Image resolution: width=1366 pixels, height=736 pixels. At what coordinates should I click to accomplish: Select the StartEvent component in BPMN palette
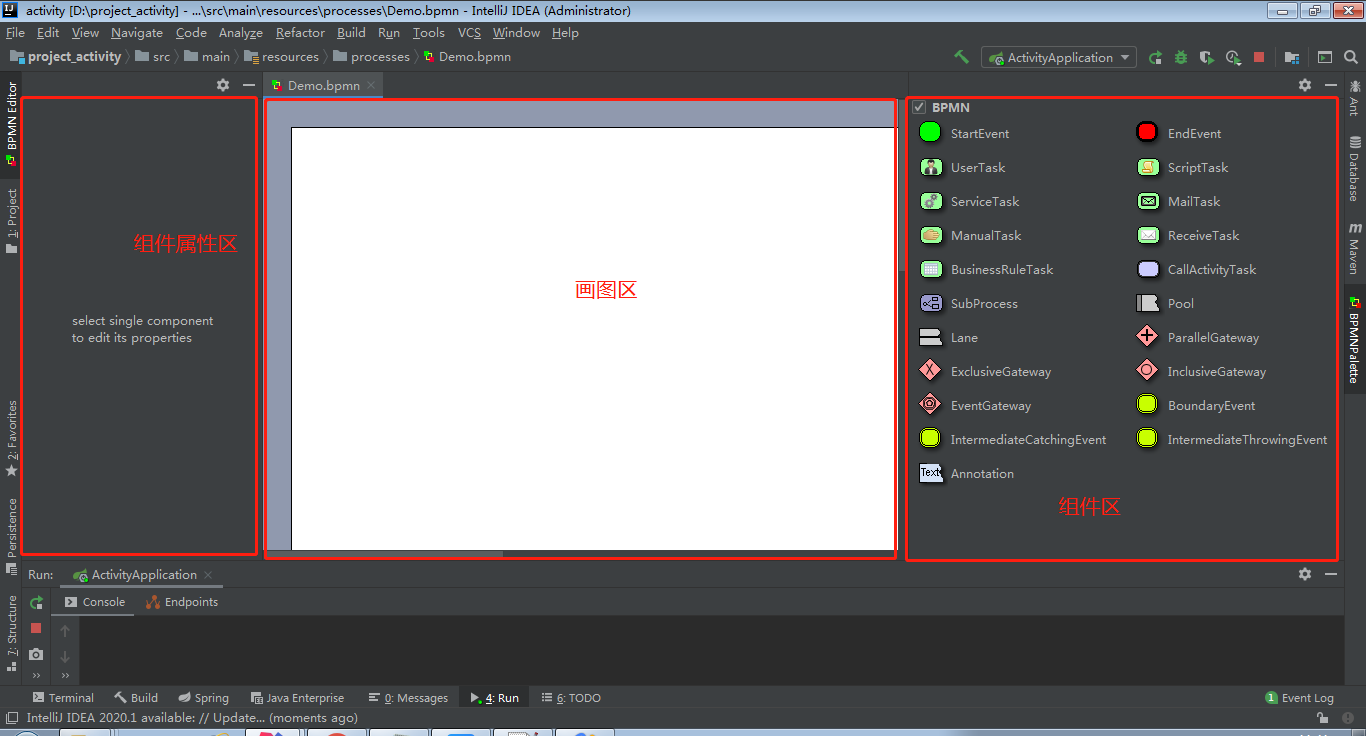(x=983, y=133)
